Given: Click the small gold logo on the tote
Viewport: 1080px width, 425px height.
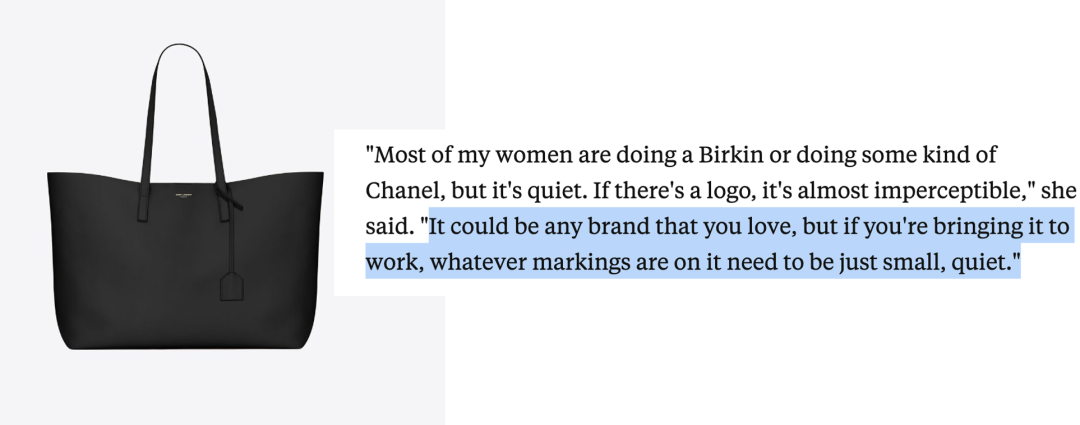Looking at the screenshot, I should (x=184, y=196).
